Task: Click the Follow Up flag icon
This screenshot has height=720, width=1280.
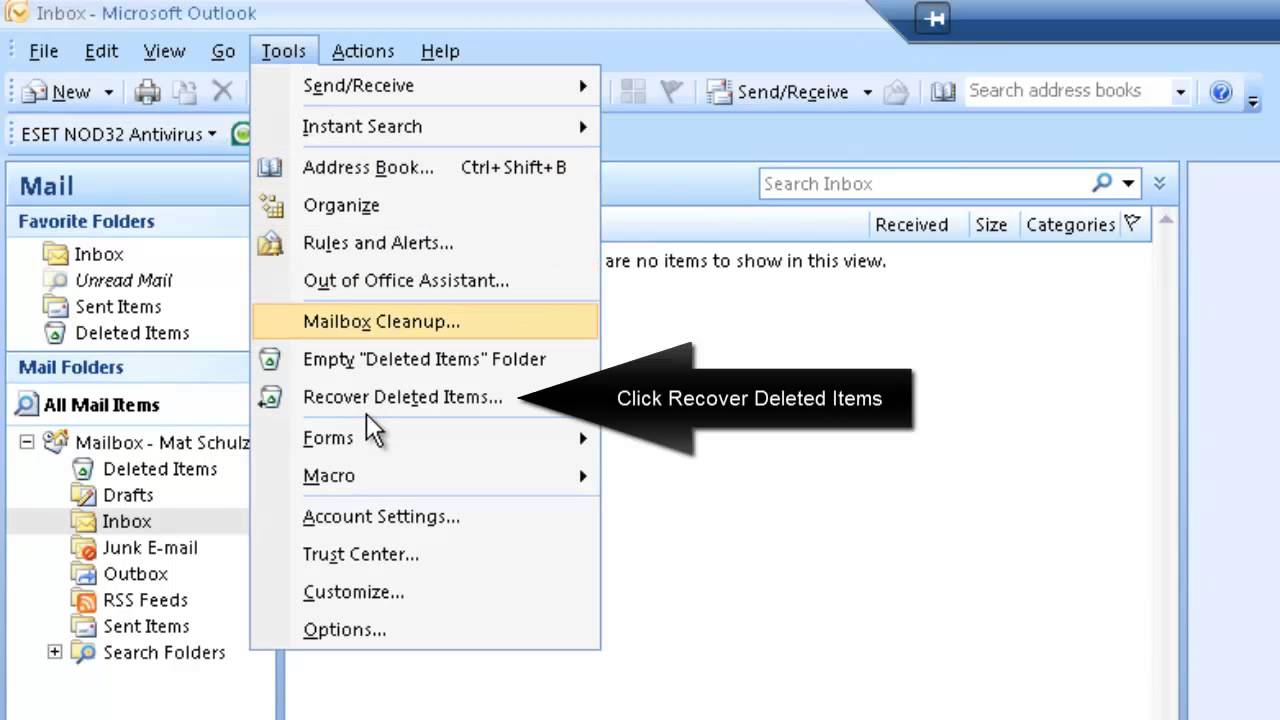Action: click(x=672, y=92)
